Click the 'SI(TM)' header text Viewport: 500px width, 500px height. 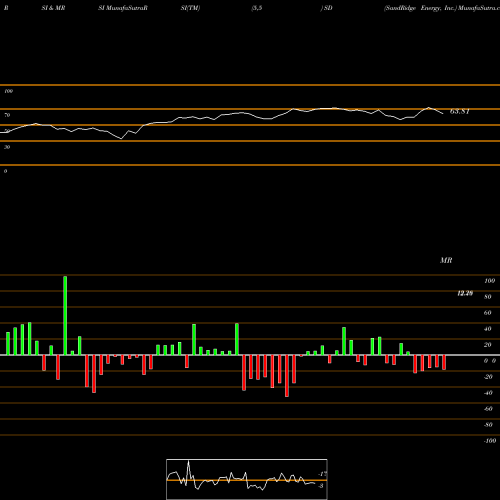[x=190, y=8]
